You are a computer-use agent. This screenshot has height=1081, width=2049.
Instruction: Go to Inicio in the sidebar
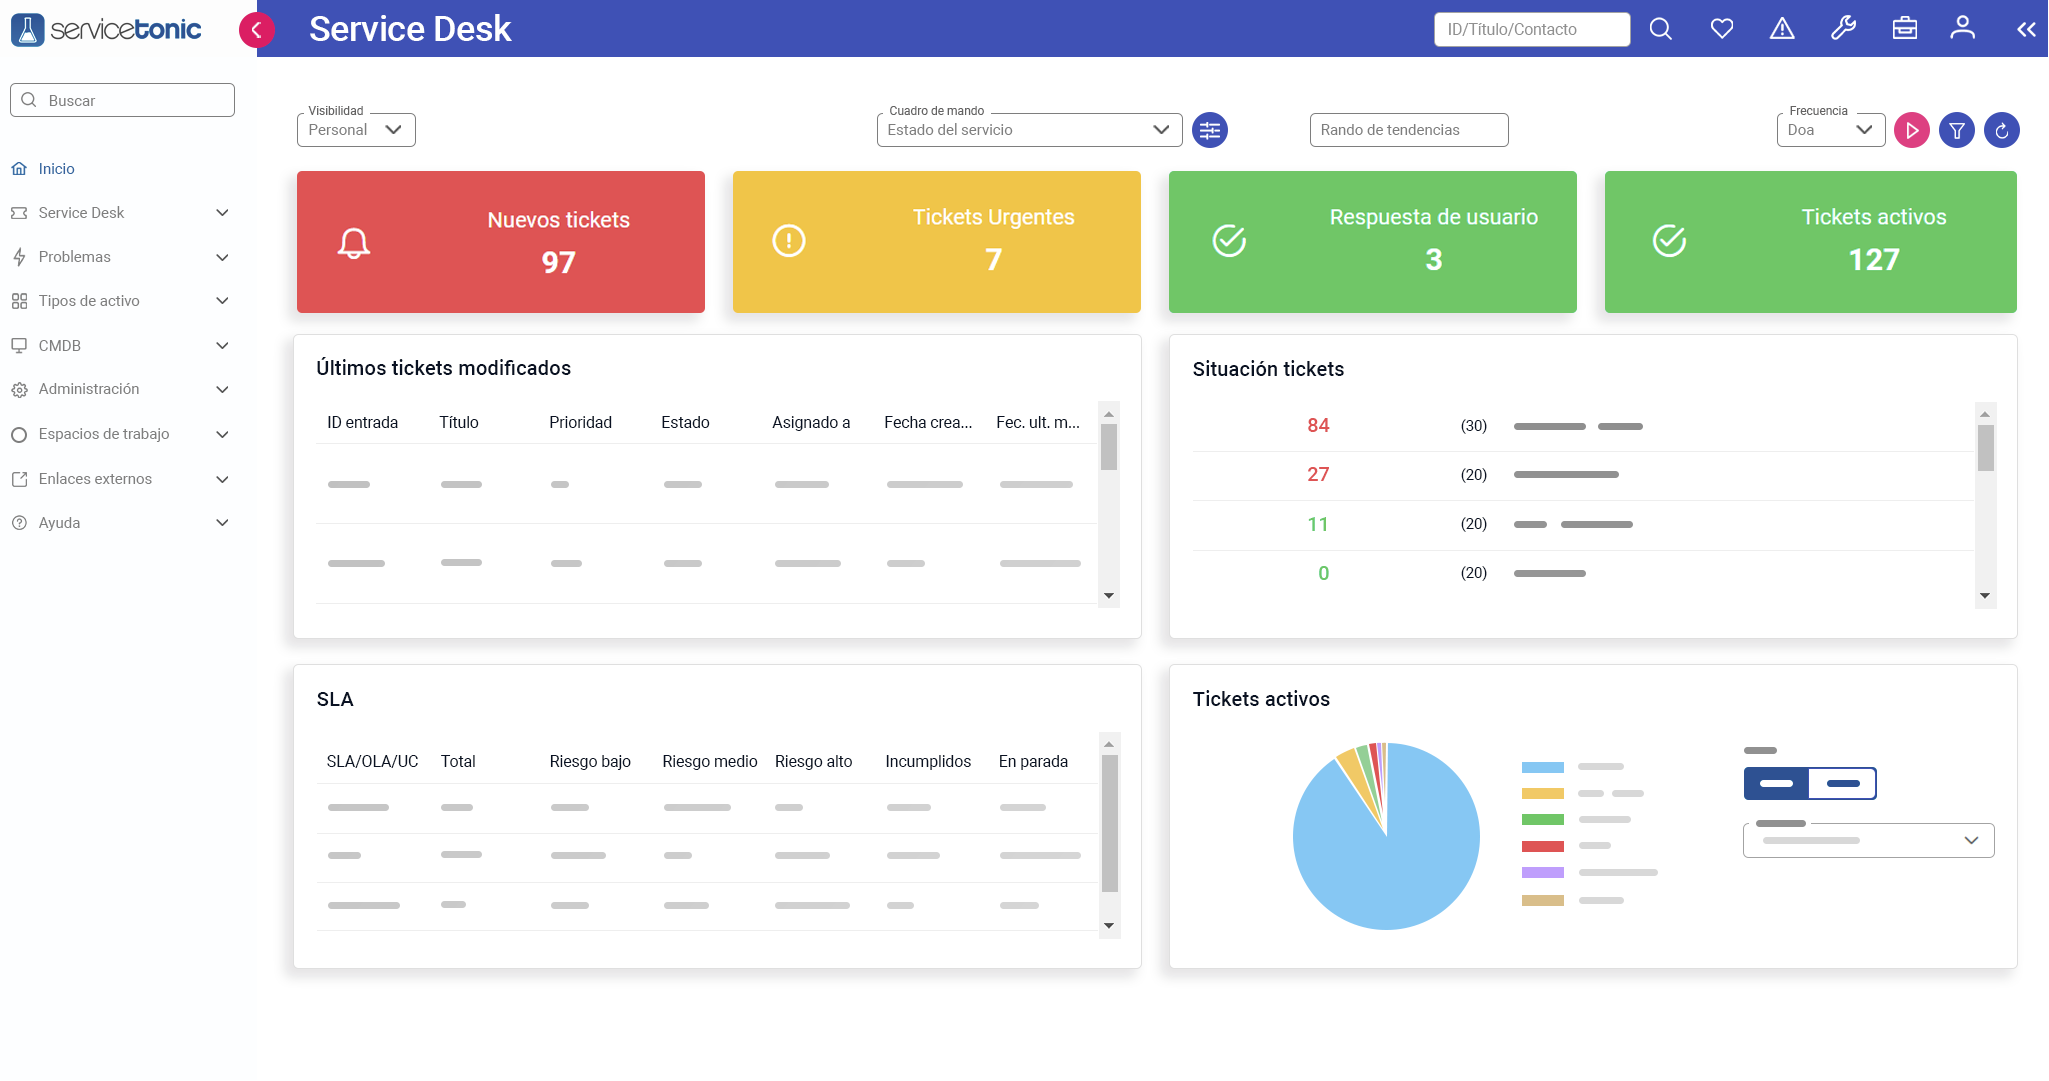[x=56, y=169]
